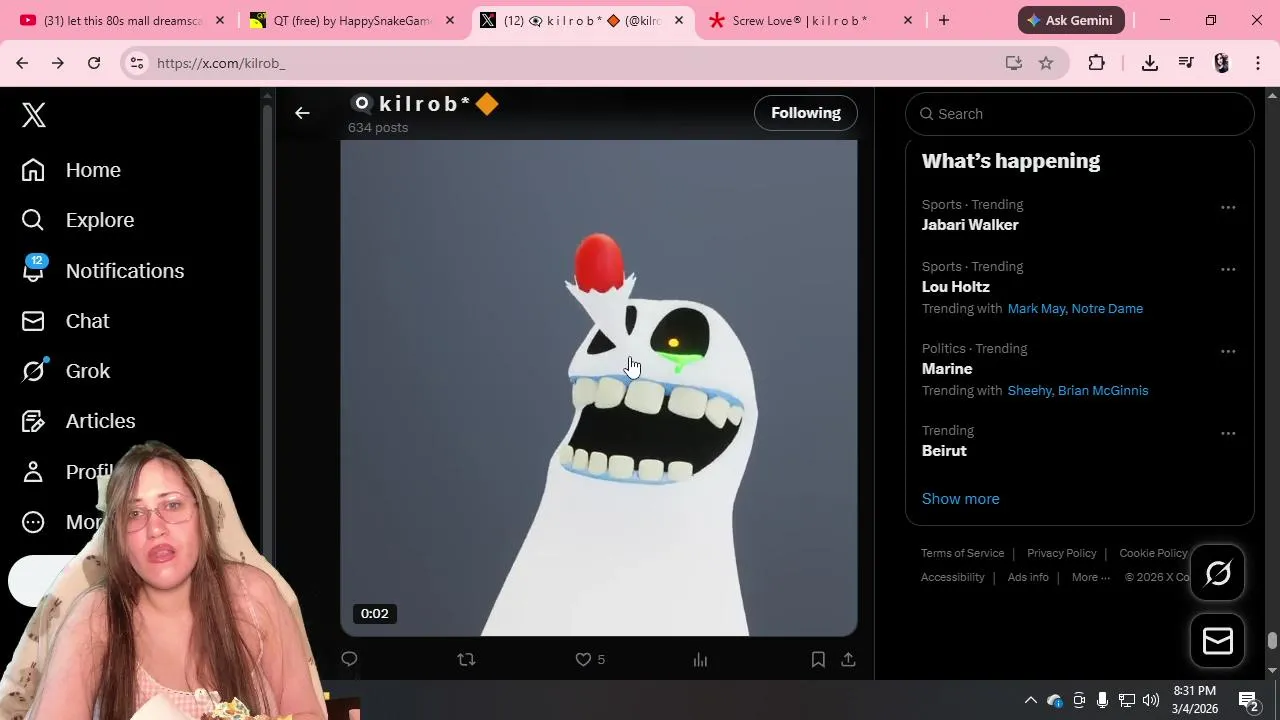Open a new browser tab
This screenshot has width=1280, height=720.
(944, 20)
